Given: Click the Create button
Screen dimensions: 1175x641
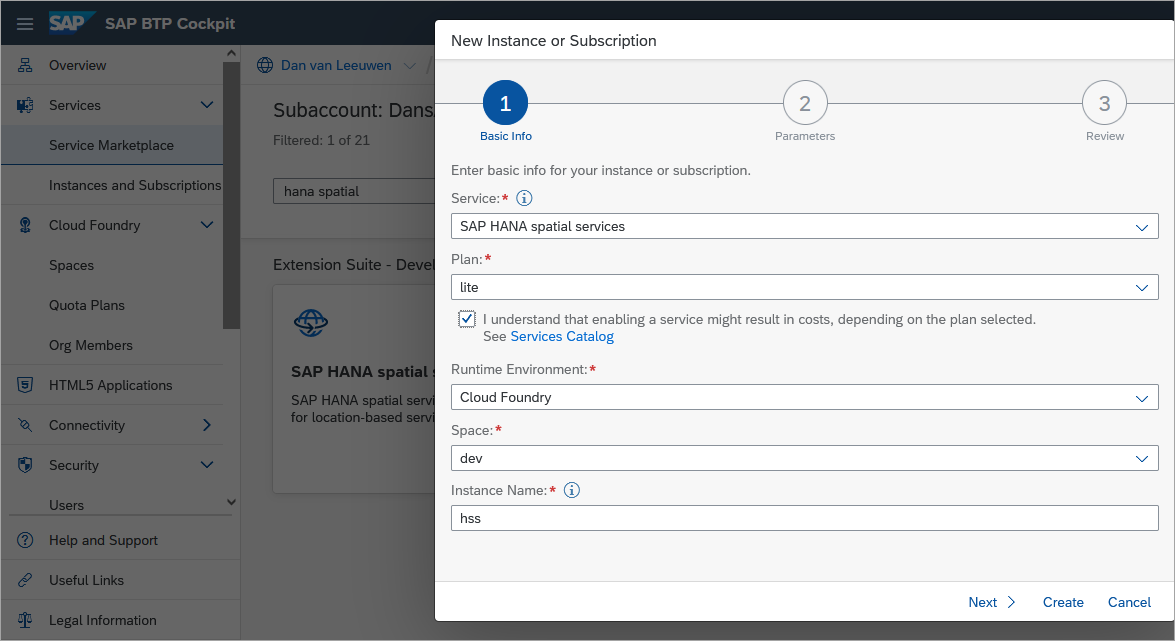Looking at the screenshot, I should coord(1063,602).
